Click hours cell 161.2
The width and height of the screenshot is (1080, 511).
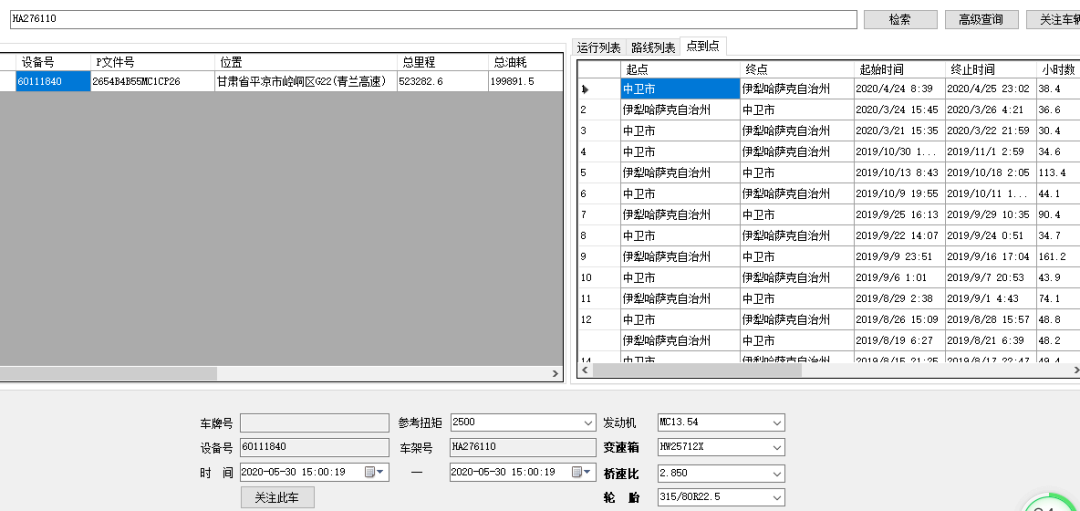click(x=1058, y=257)
